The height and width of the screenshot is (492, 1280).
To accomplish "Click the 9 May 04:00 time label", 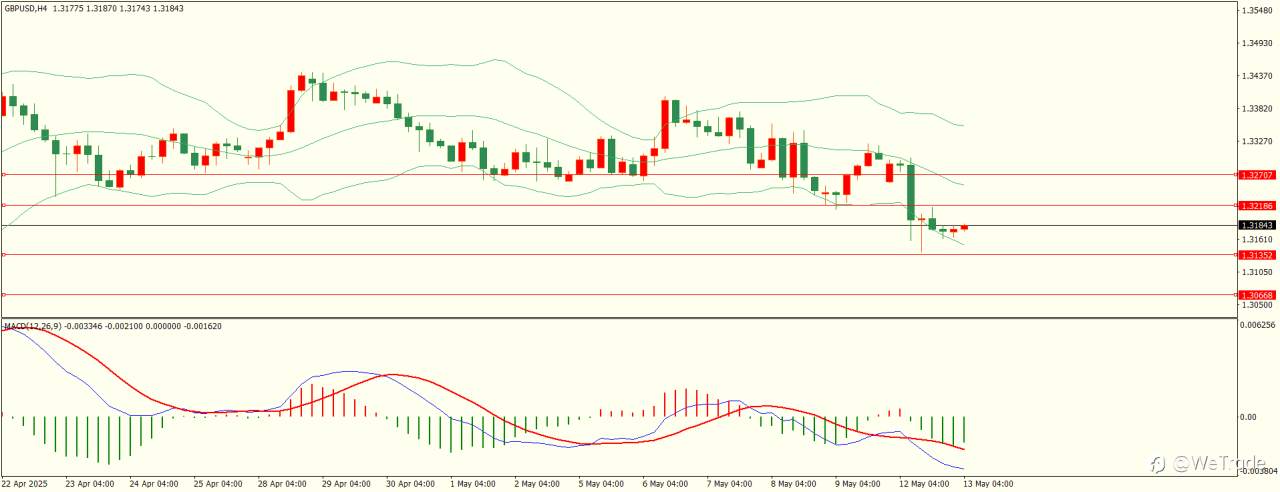I will coord(856,483).
